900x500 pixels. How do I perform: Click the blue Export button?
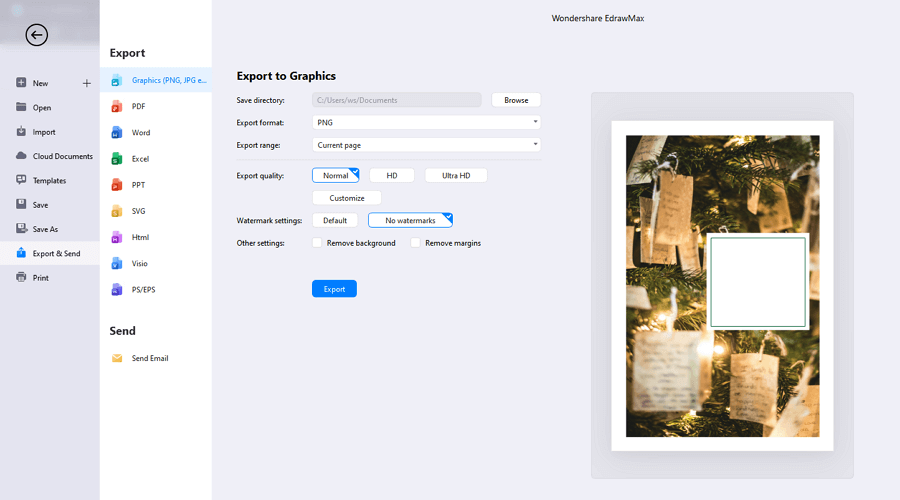334,289
